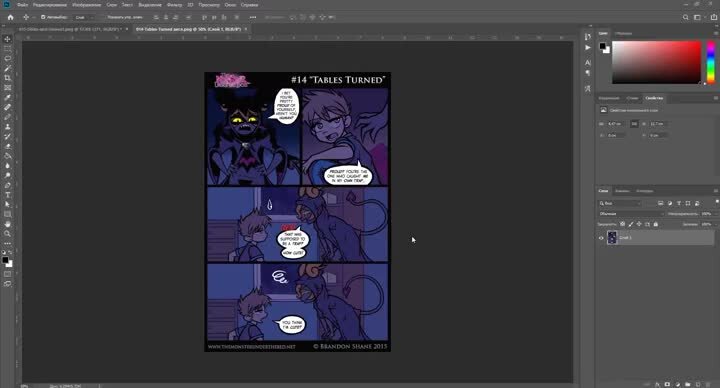Select the Eyedropper tool
Image resolution: width=720 pixels, height=388 pixels.
[x=7, y=97]
